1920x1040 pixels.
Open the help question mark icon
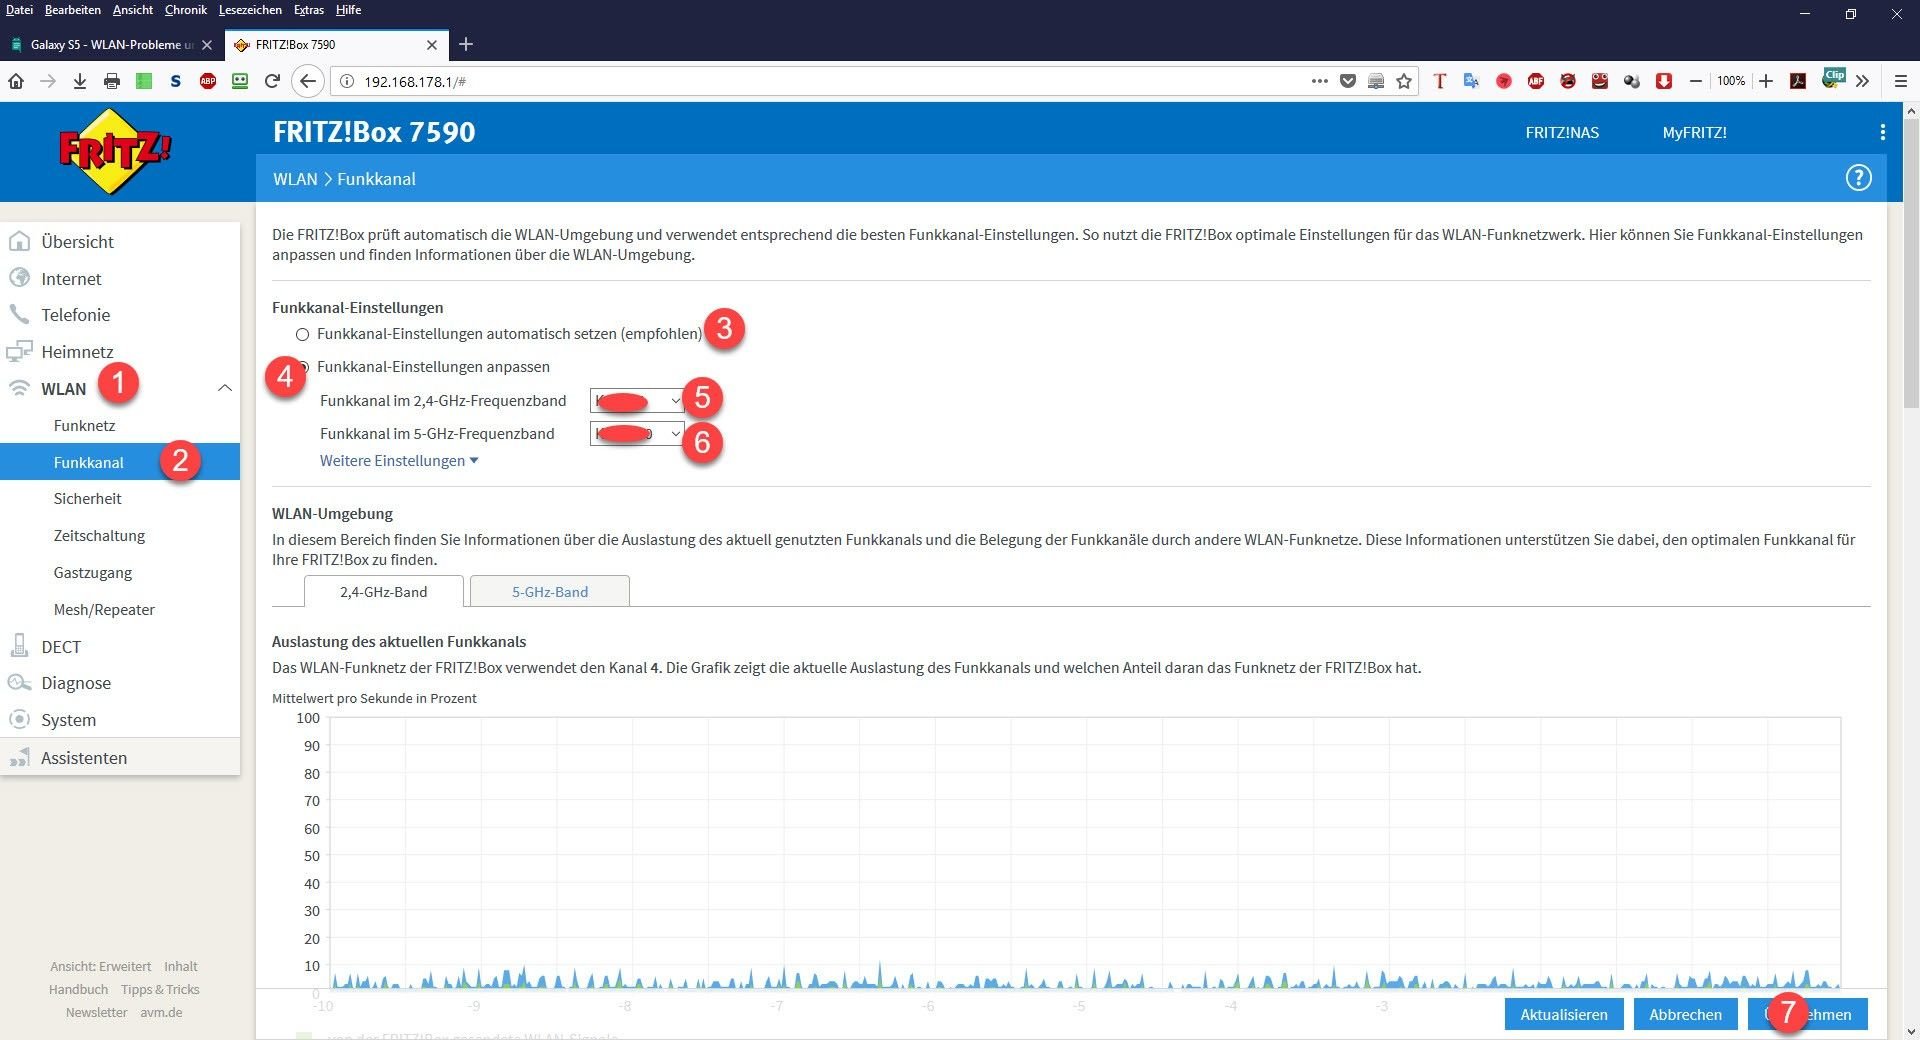pos(1858,178)
